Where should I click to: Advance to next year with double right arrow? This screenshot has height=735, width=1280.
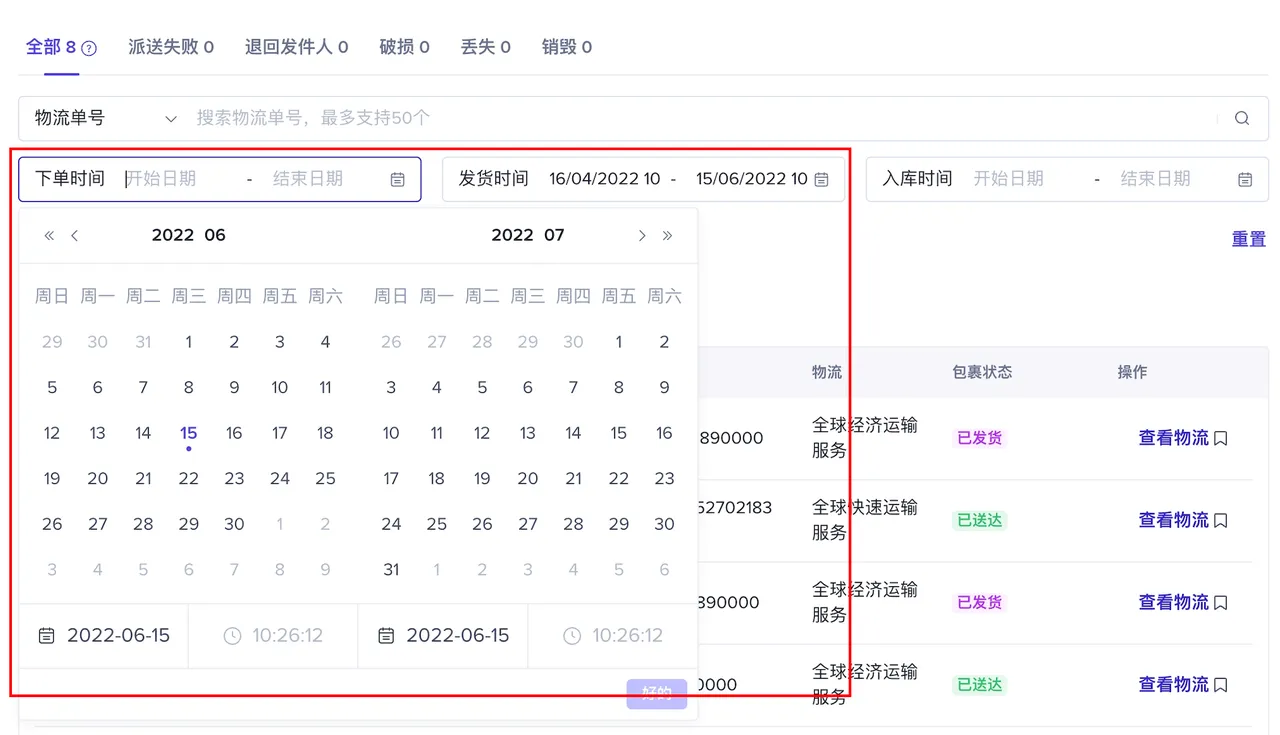click(666, 235)
